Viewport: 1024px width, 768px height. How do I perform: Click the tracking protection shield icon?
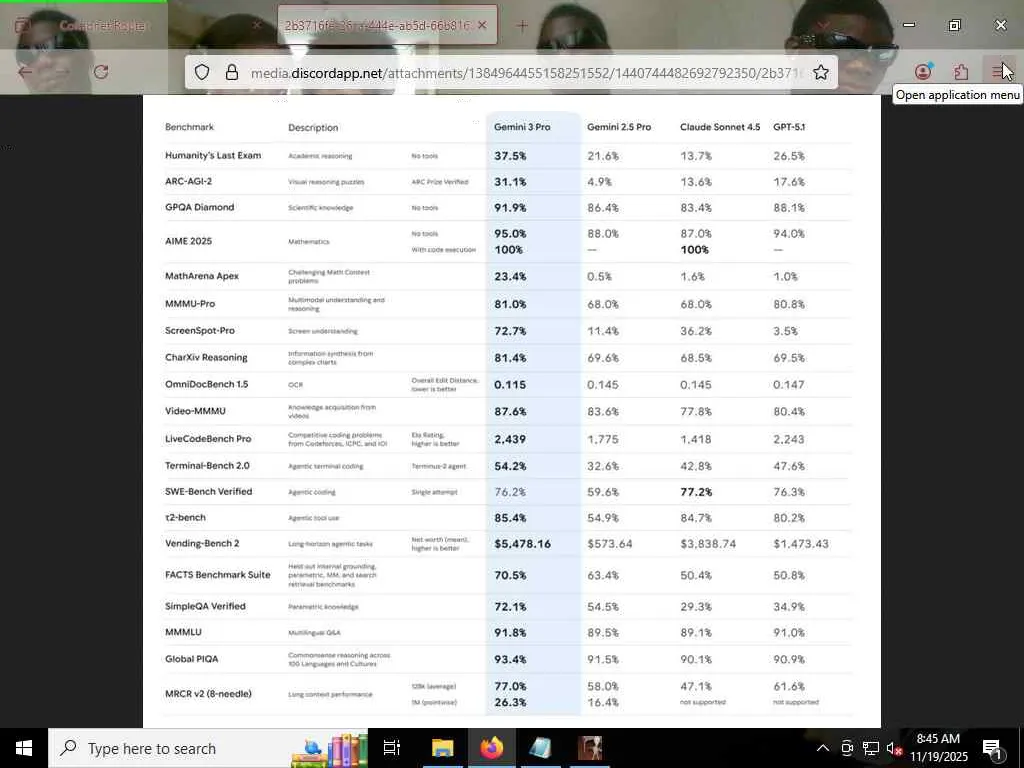[202, 72]
